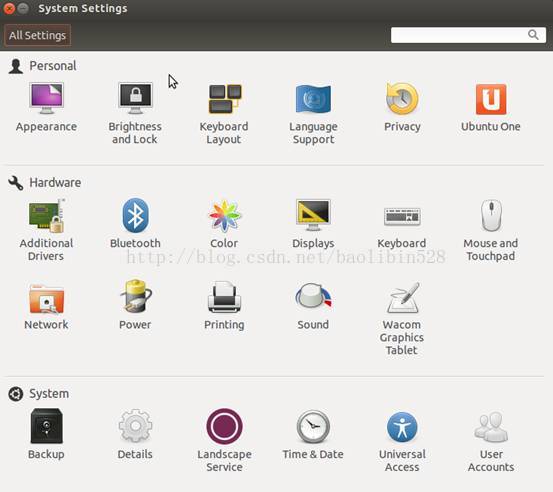Focus the settings search field
Viewport: 553px width, 492px height.
468,35
